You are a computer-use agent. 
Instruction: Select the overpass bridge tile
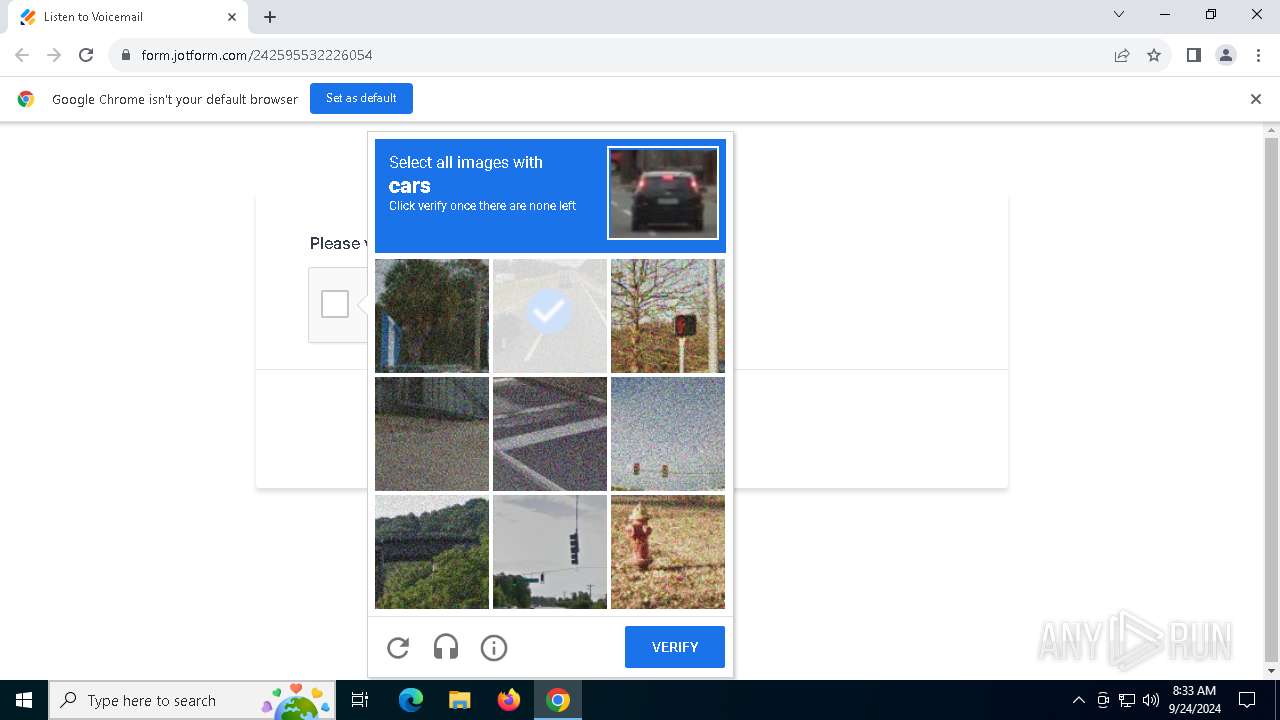[x=432, y=552]
